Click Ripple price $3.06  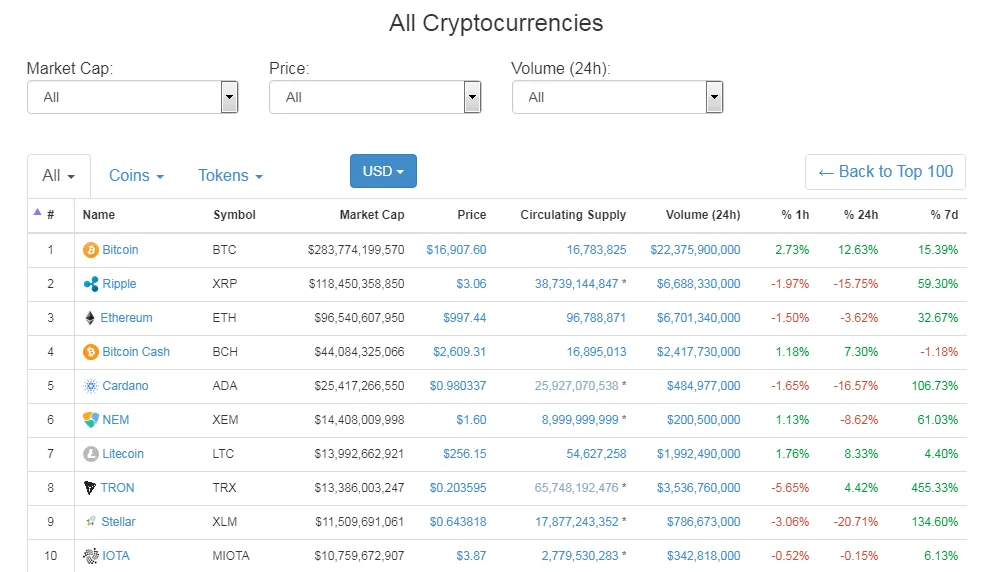point(471,284)
